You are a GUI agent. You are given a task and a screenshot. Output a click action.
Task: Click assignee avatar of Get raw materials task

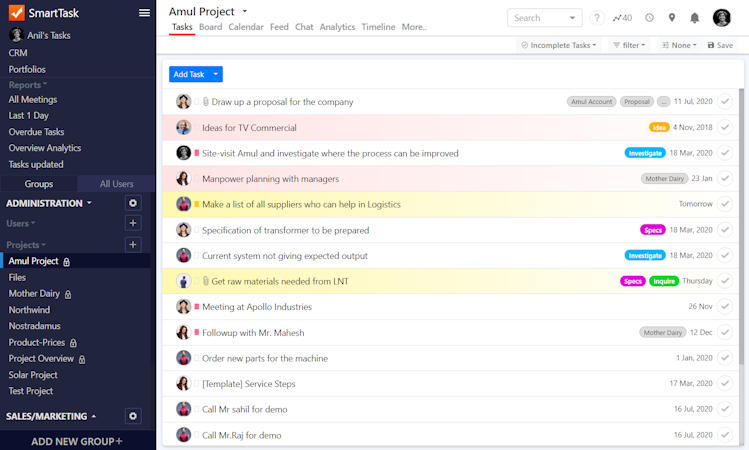tap(183, 281)
